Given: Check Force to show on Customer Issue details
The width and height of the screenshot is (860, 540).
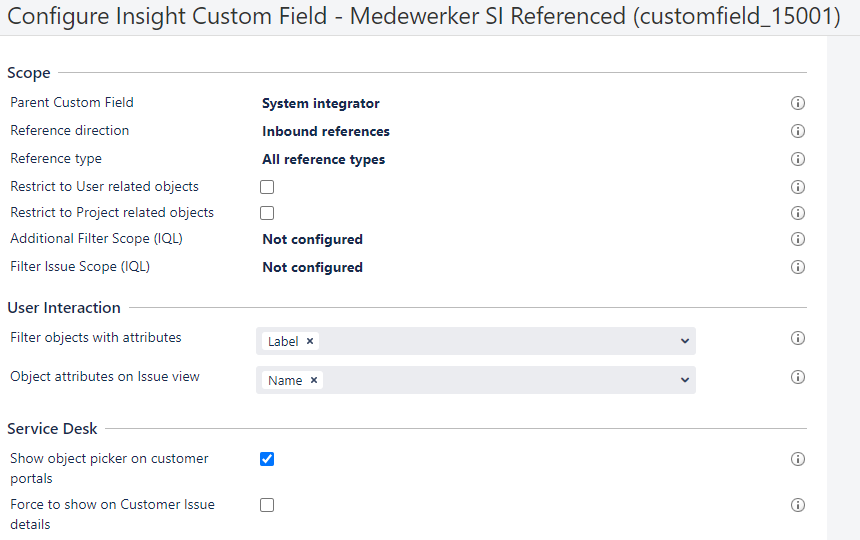Looking at the screenshot, I should (x=267, y=505).
